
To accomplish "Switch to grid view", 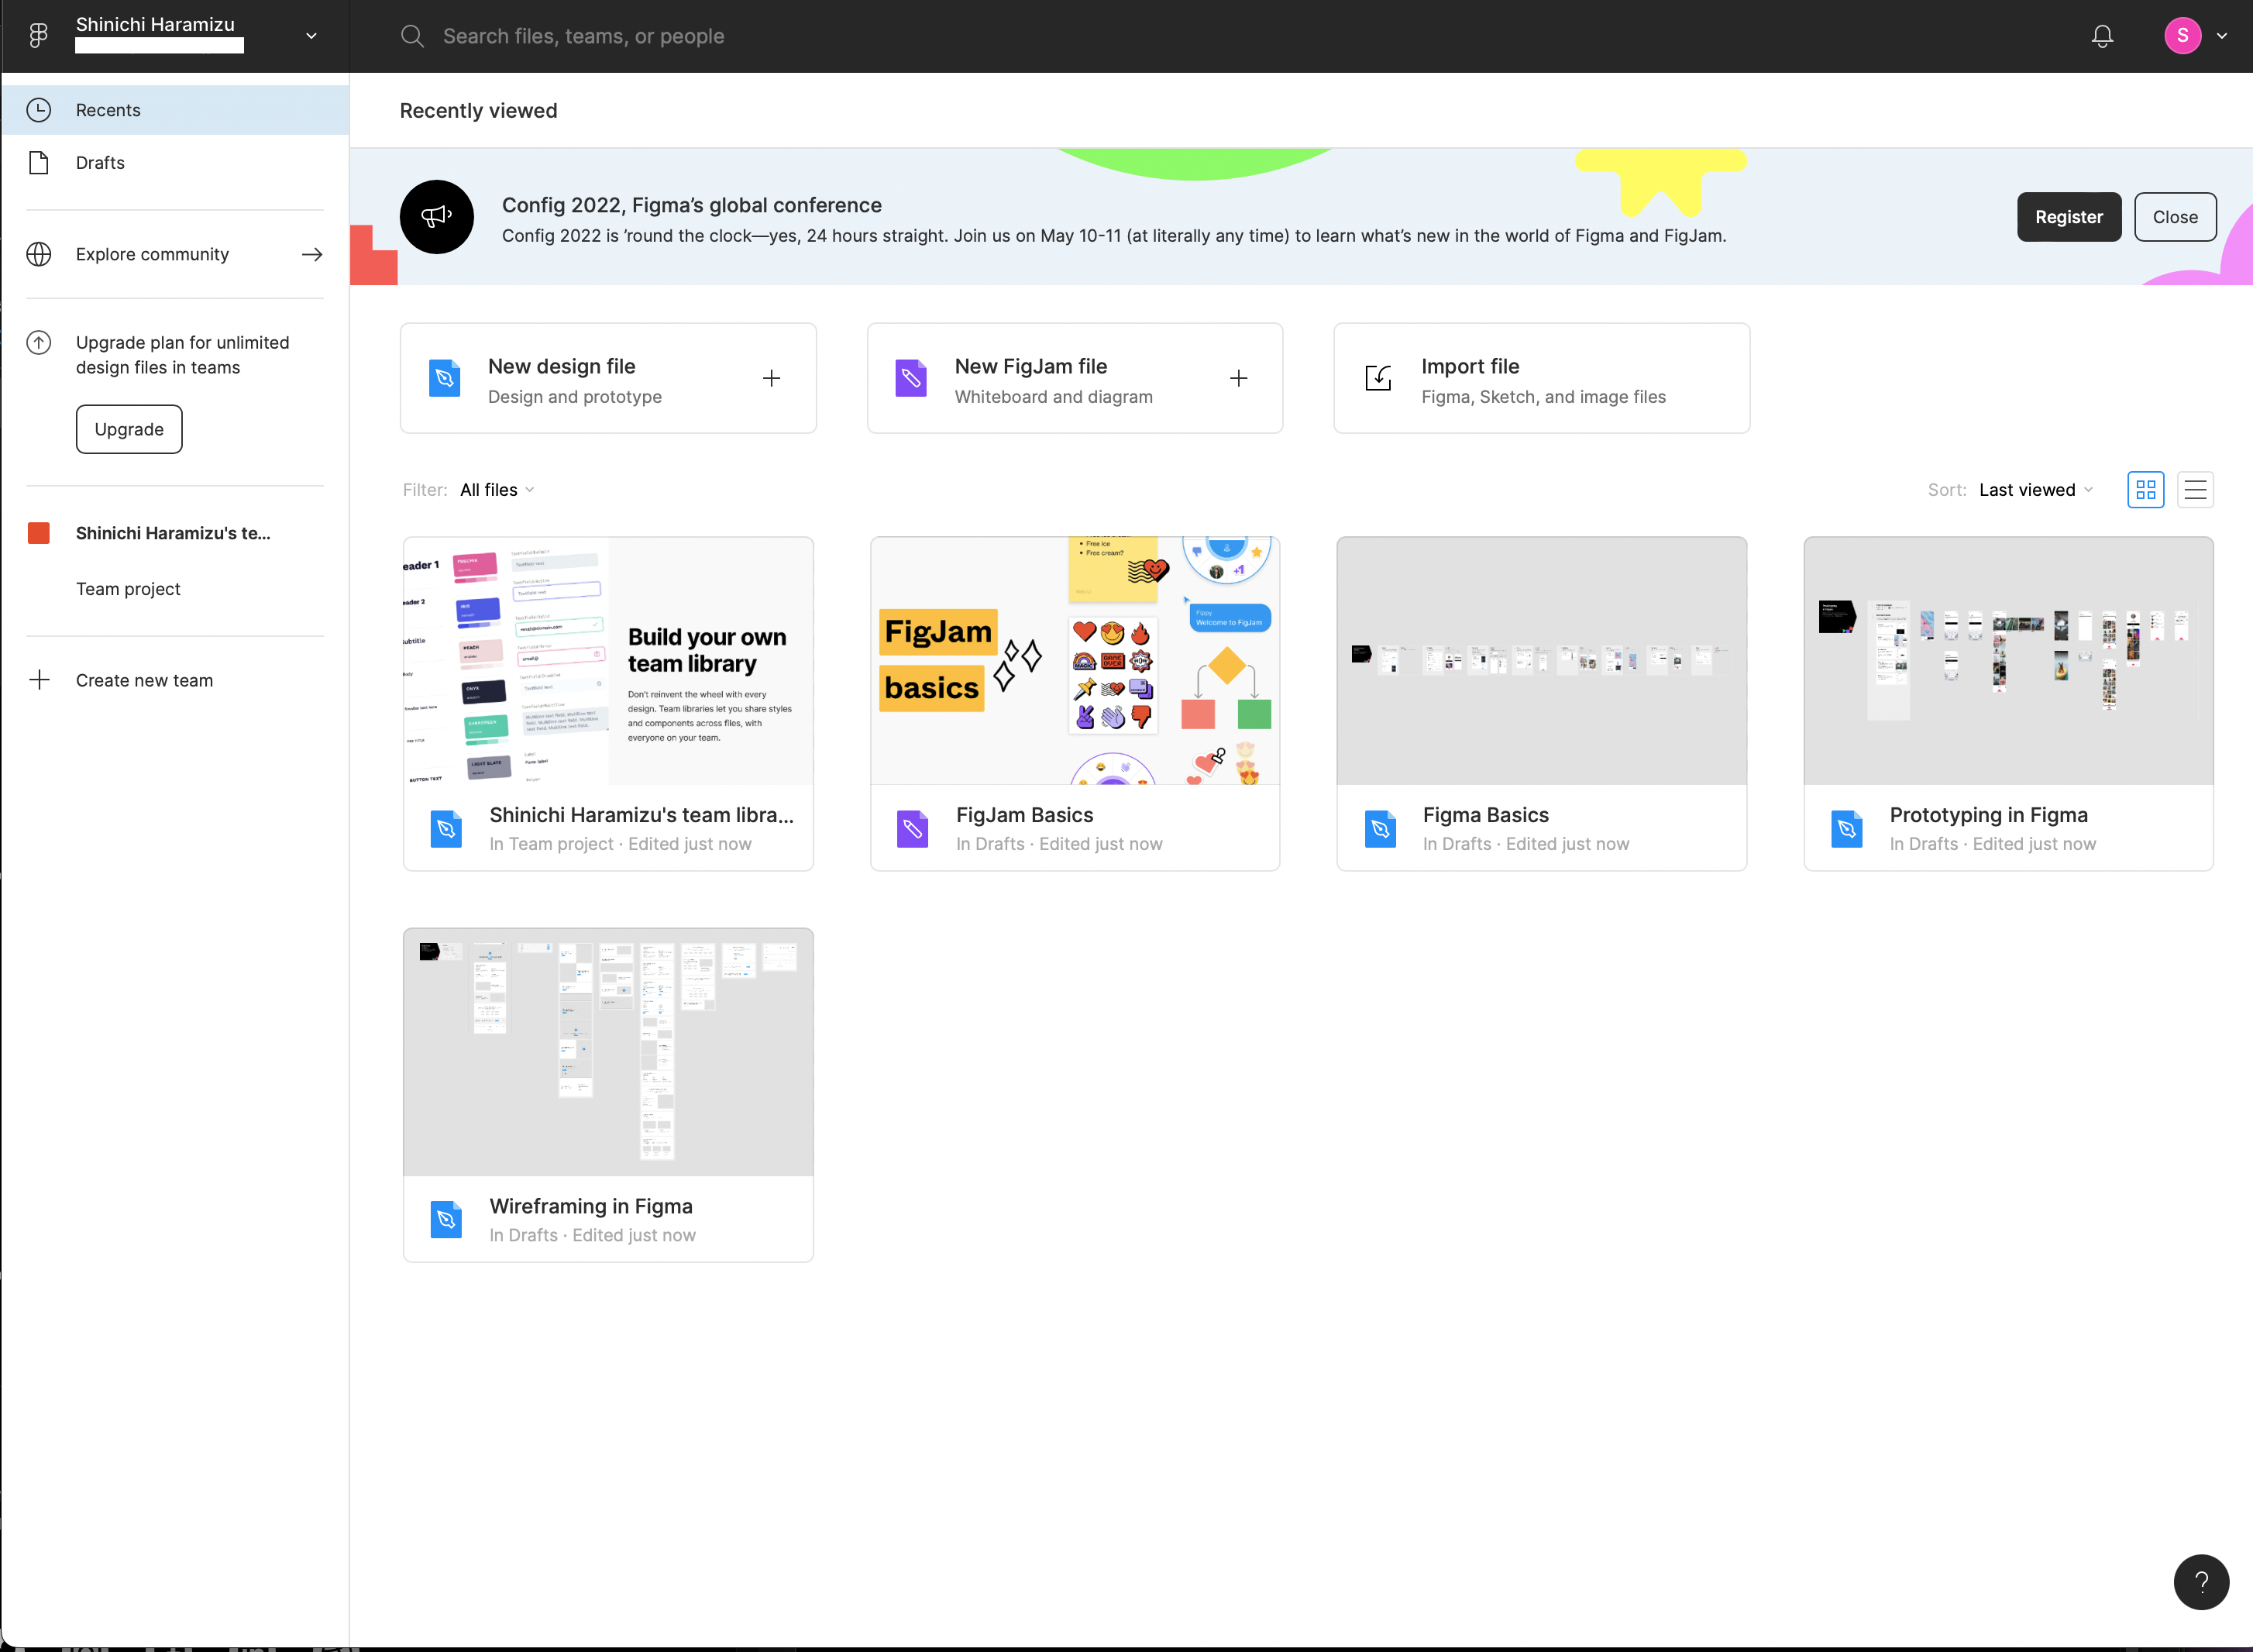I will click(x=2145, y=490).
